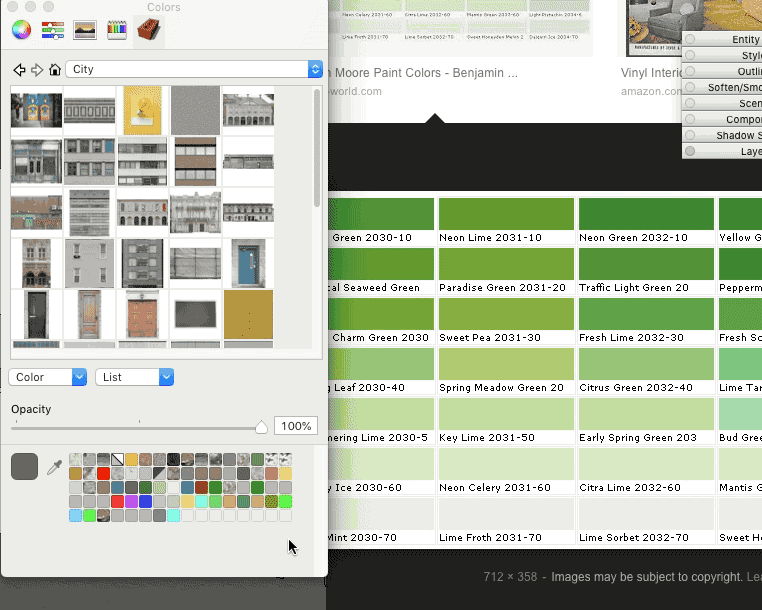Open the Color dropdown menu
762x610 pixels.
[48, 377]
